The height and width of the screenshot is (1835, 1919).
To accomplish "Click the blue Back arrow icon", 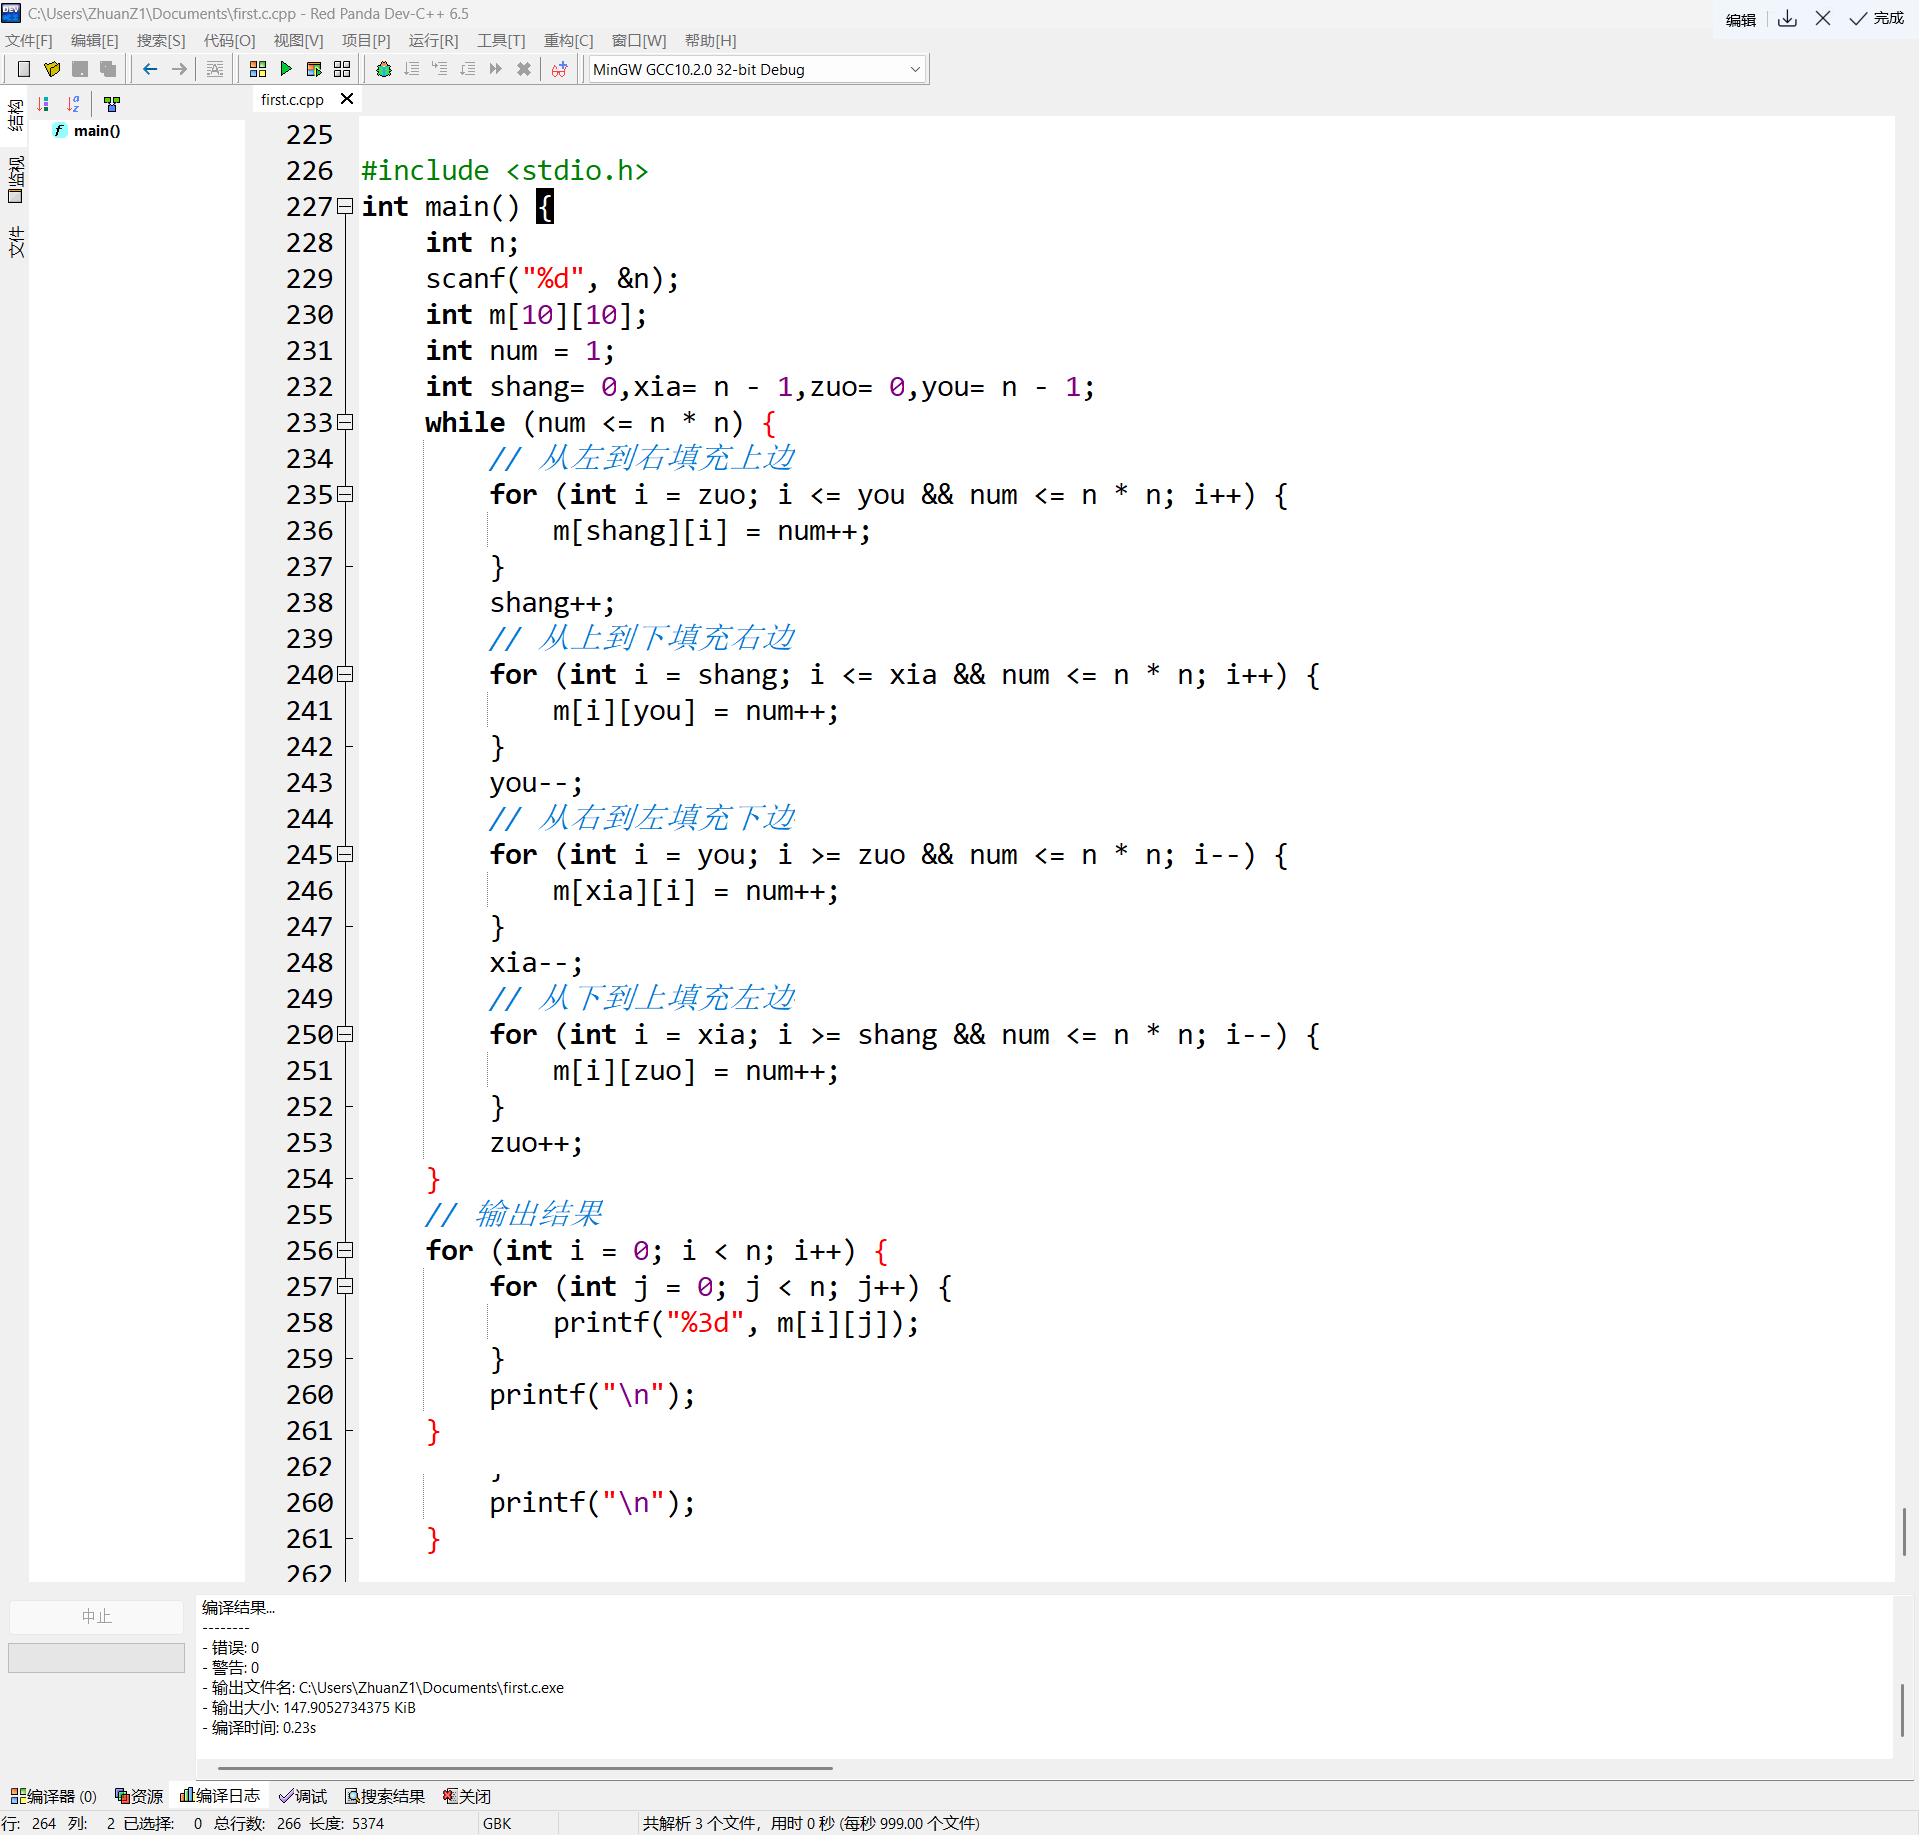I will tap(150, 69).
